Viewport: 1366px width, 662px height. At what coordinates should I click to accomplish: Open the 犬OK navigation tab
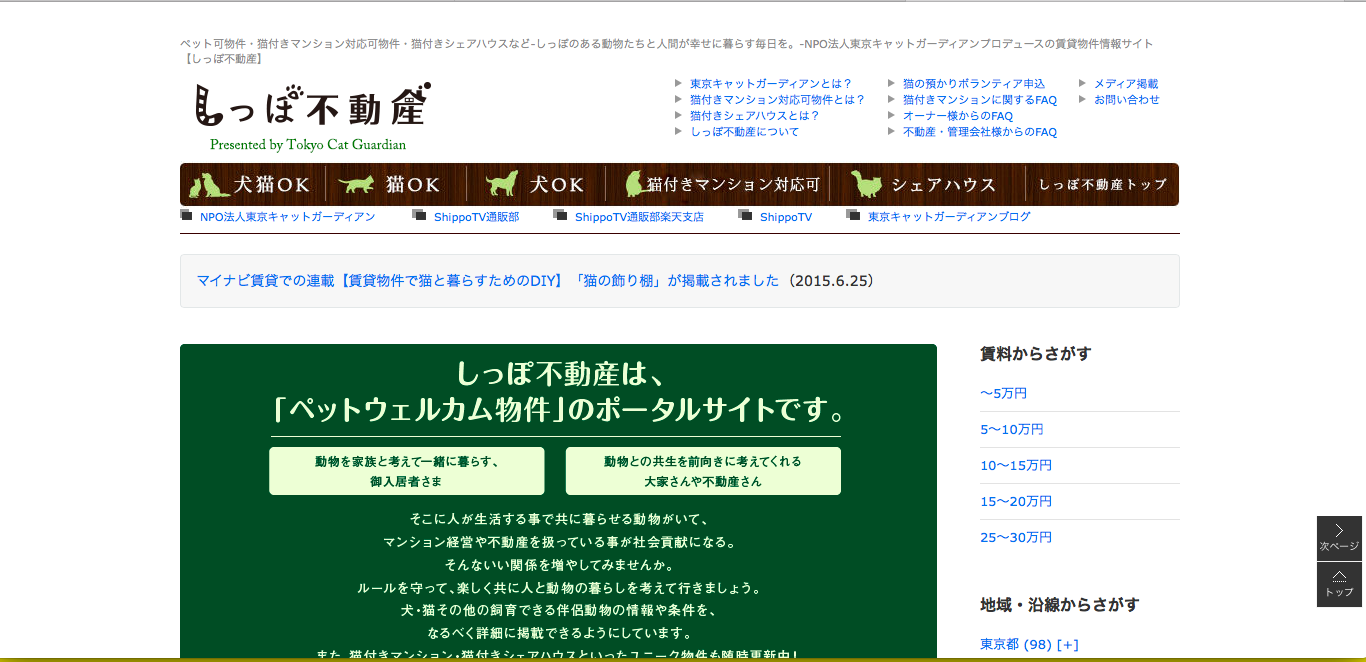[536, 185]
